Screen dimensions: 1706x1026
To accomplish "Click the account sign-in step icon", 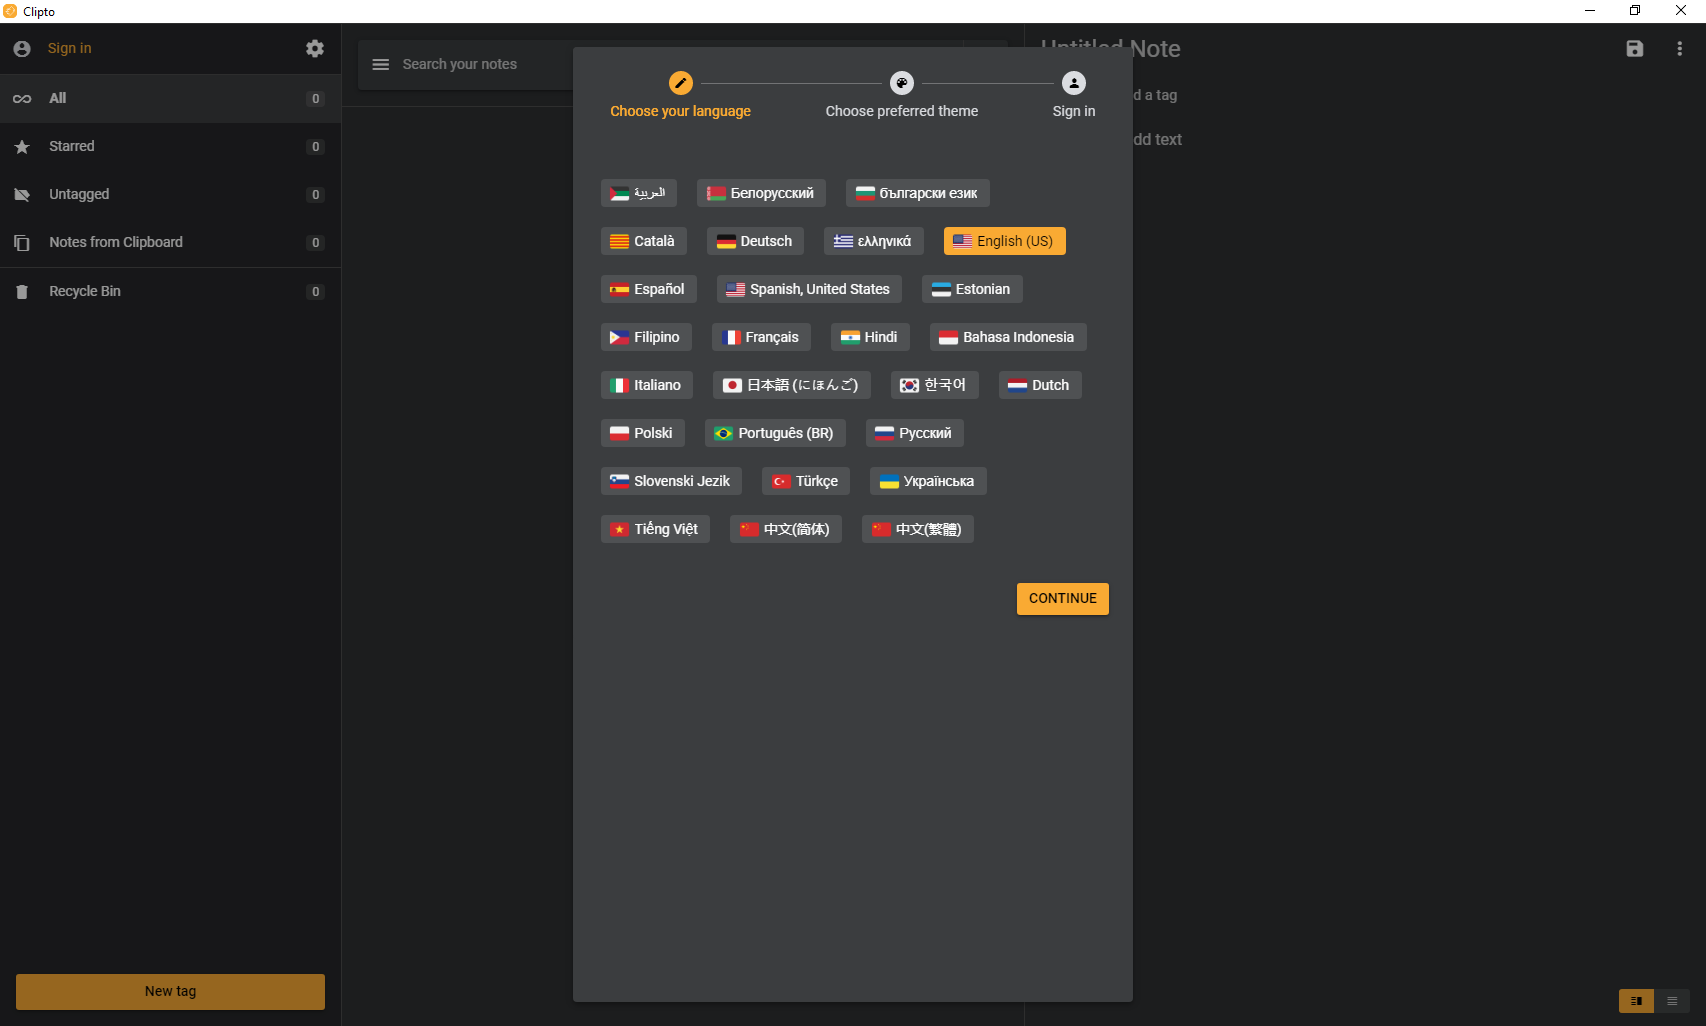I will click(1073, 83).
